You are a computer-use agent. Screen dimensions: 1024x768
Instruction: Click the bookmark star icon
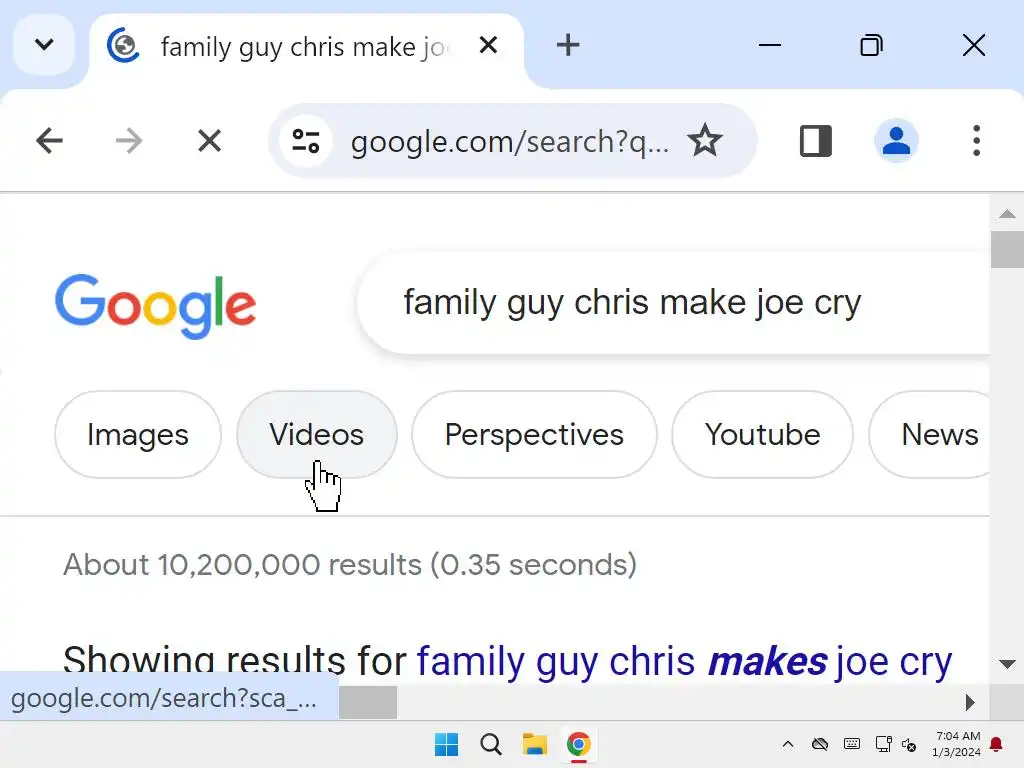[x=705, y=141]
